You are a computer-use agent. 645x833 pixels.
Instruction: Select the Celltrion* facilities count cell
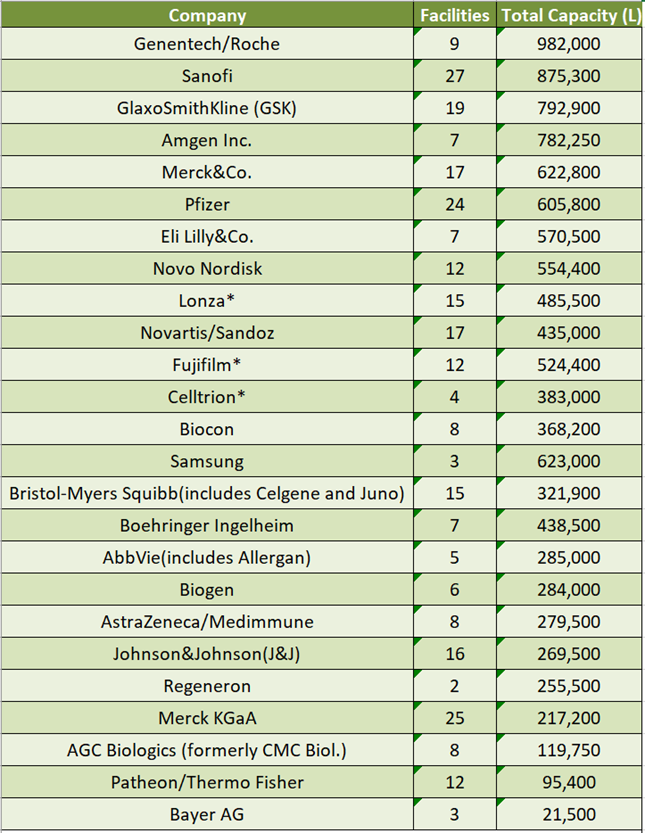(454, 397)
